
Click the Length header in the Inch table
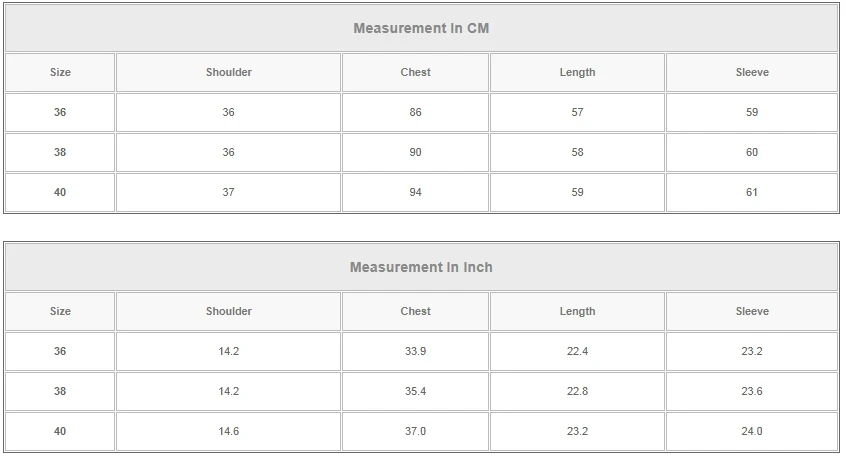pos(577,311)
